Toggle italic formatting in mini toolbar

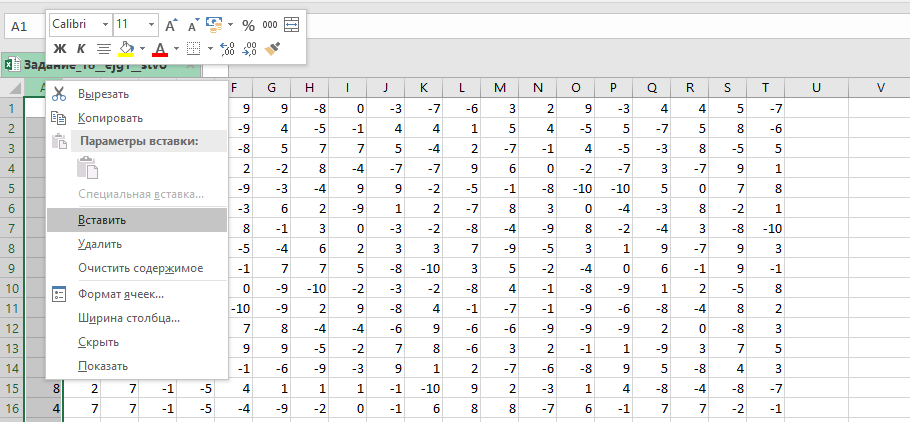click(x=80, y=48)
